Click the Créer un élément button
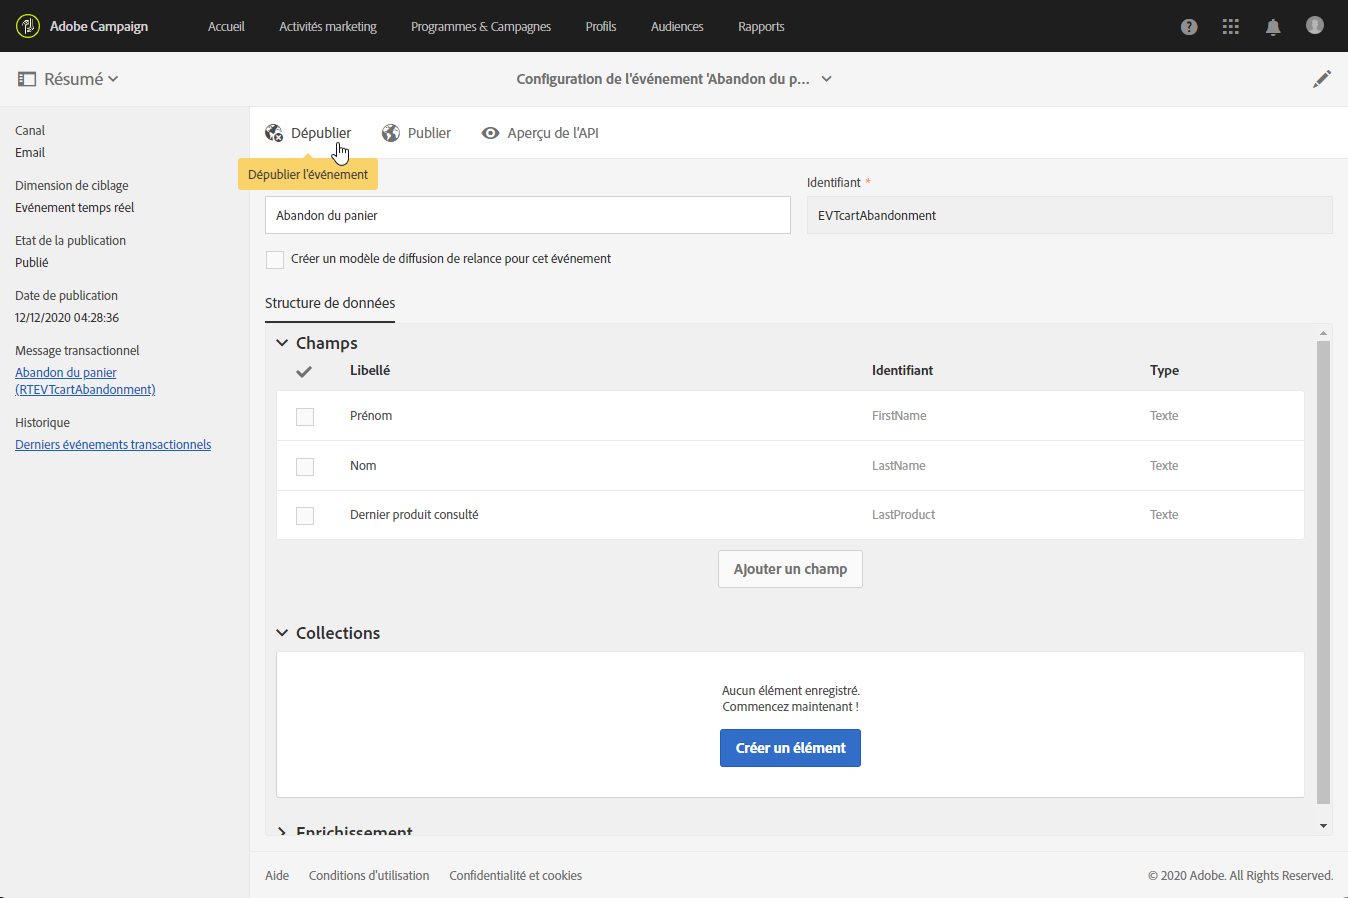Screen dimensions: 1348x898 click(x=790, y=748)
